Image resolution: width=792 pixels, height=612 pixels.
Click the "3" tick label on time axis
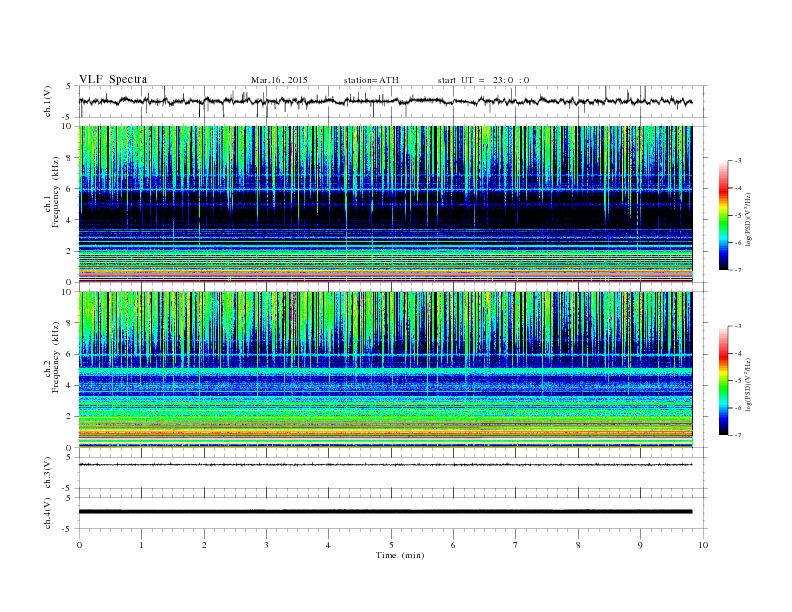click(x=266, y=545)
